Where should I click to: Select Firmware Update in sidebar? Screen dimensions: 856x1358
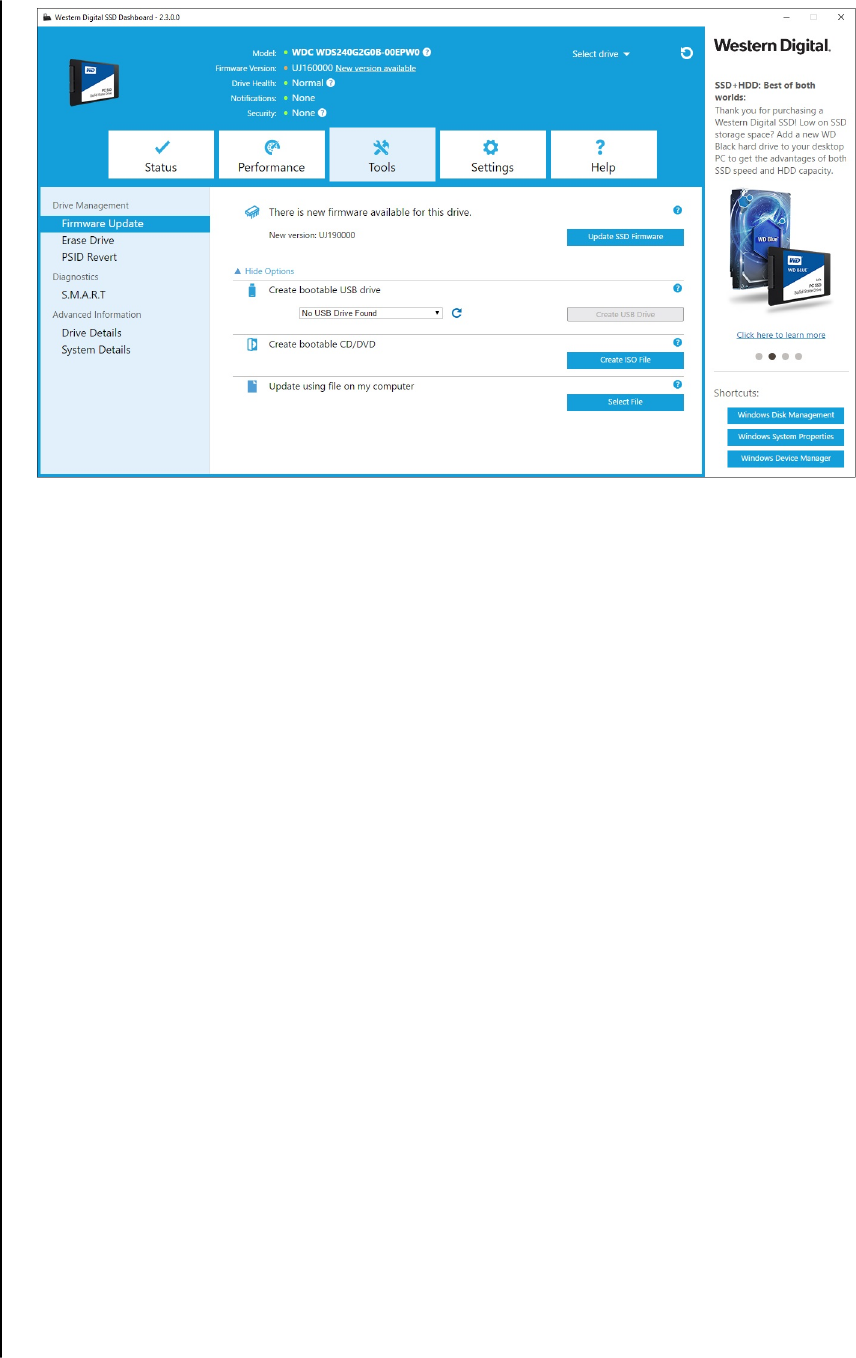click(125, 224)
